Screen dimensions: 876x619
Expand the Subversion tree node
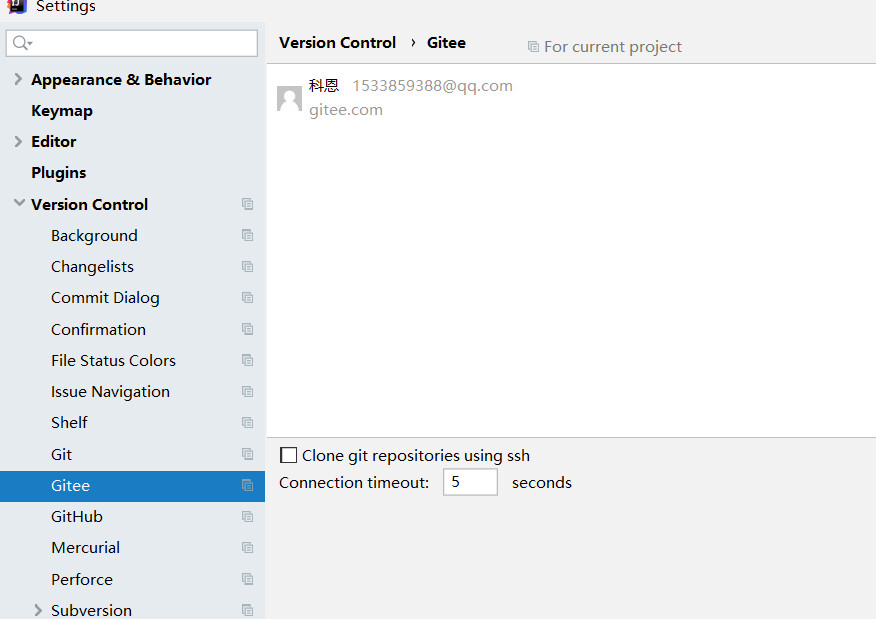point(38,610)
